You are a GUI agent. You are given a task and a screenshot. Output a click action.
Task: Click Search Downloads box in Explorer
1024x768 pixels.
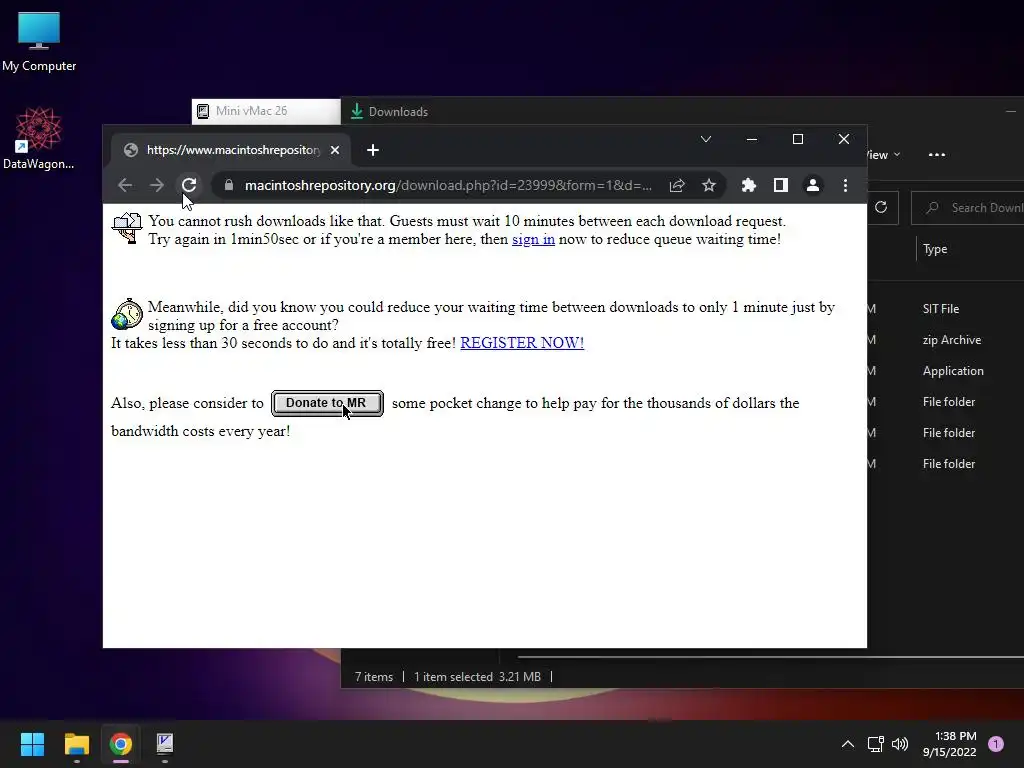[968, 208]
